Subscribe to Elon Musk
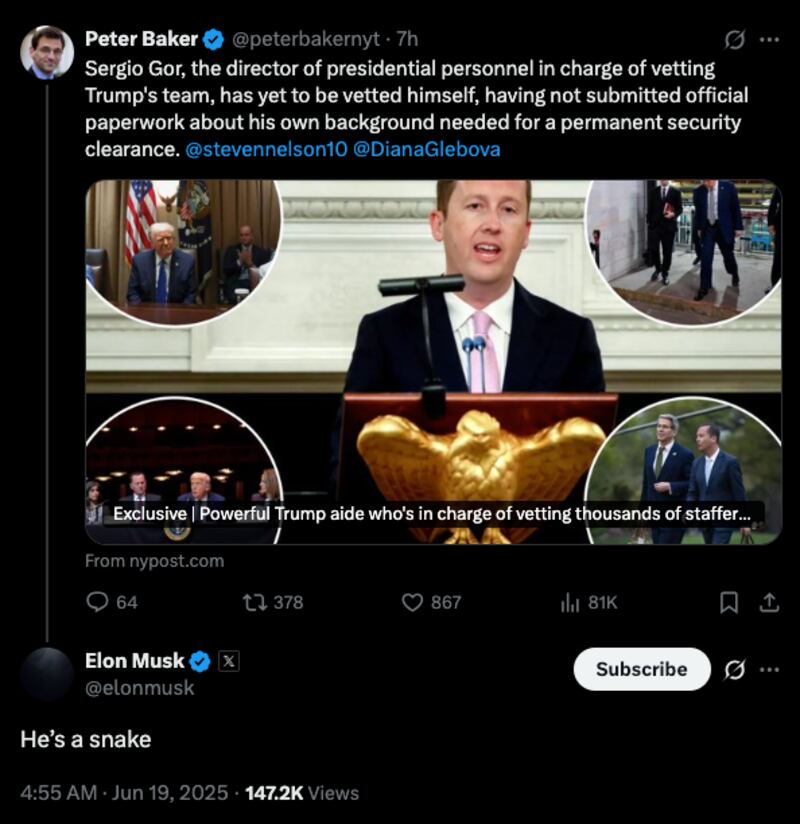This screenshot has height=824, width=800. tap(641, 670)
